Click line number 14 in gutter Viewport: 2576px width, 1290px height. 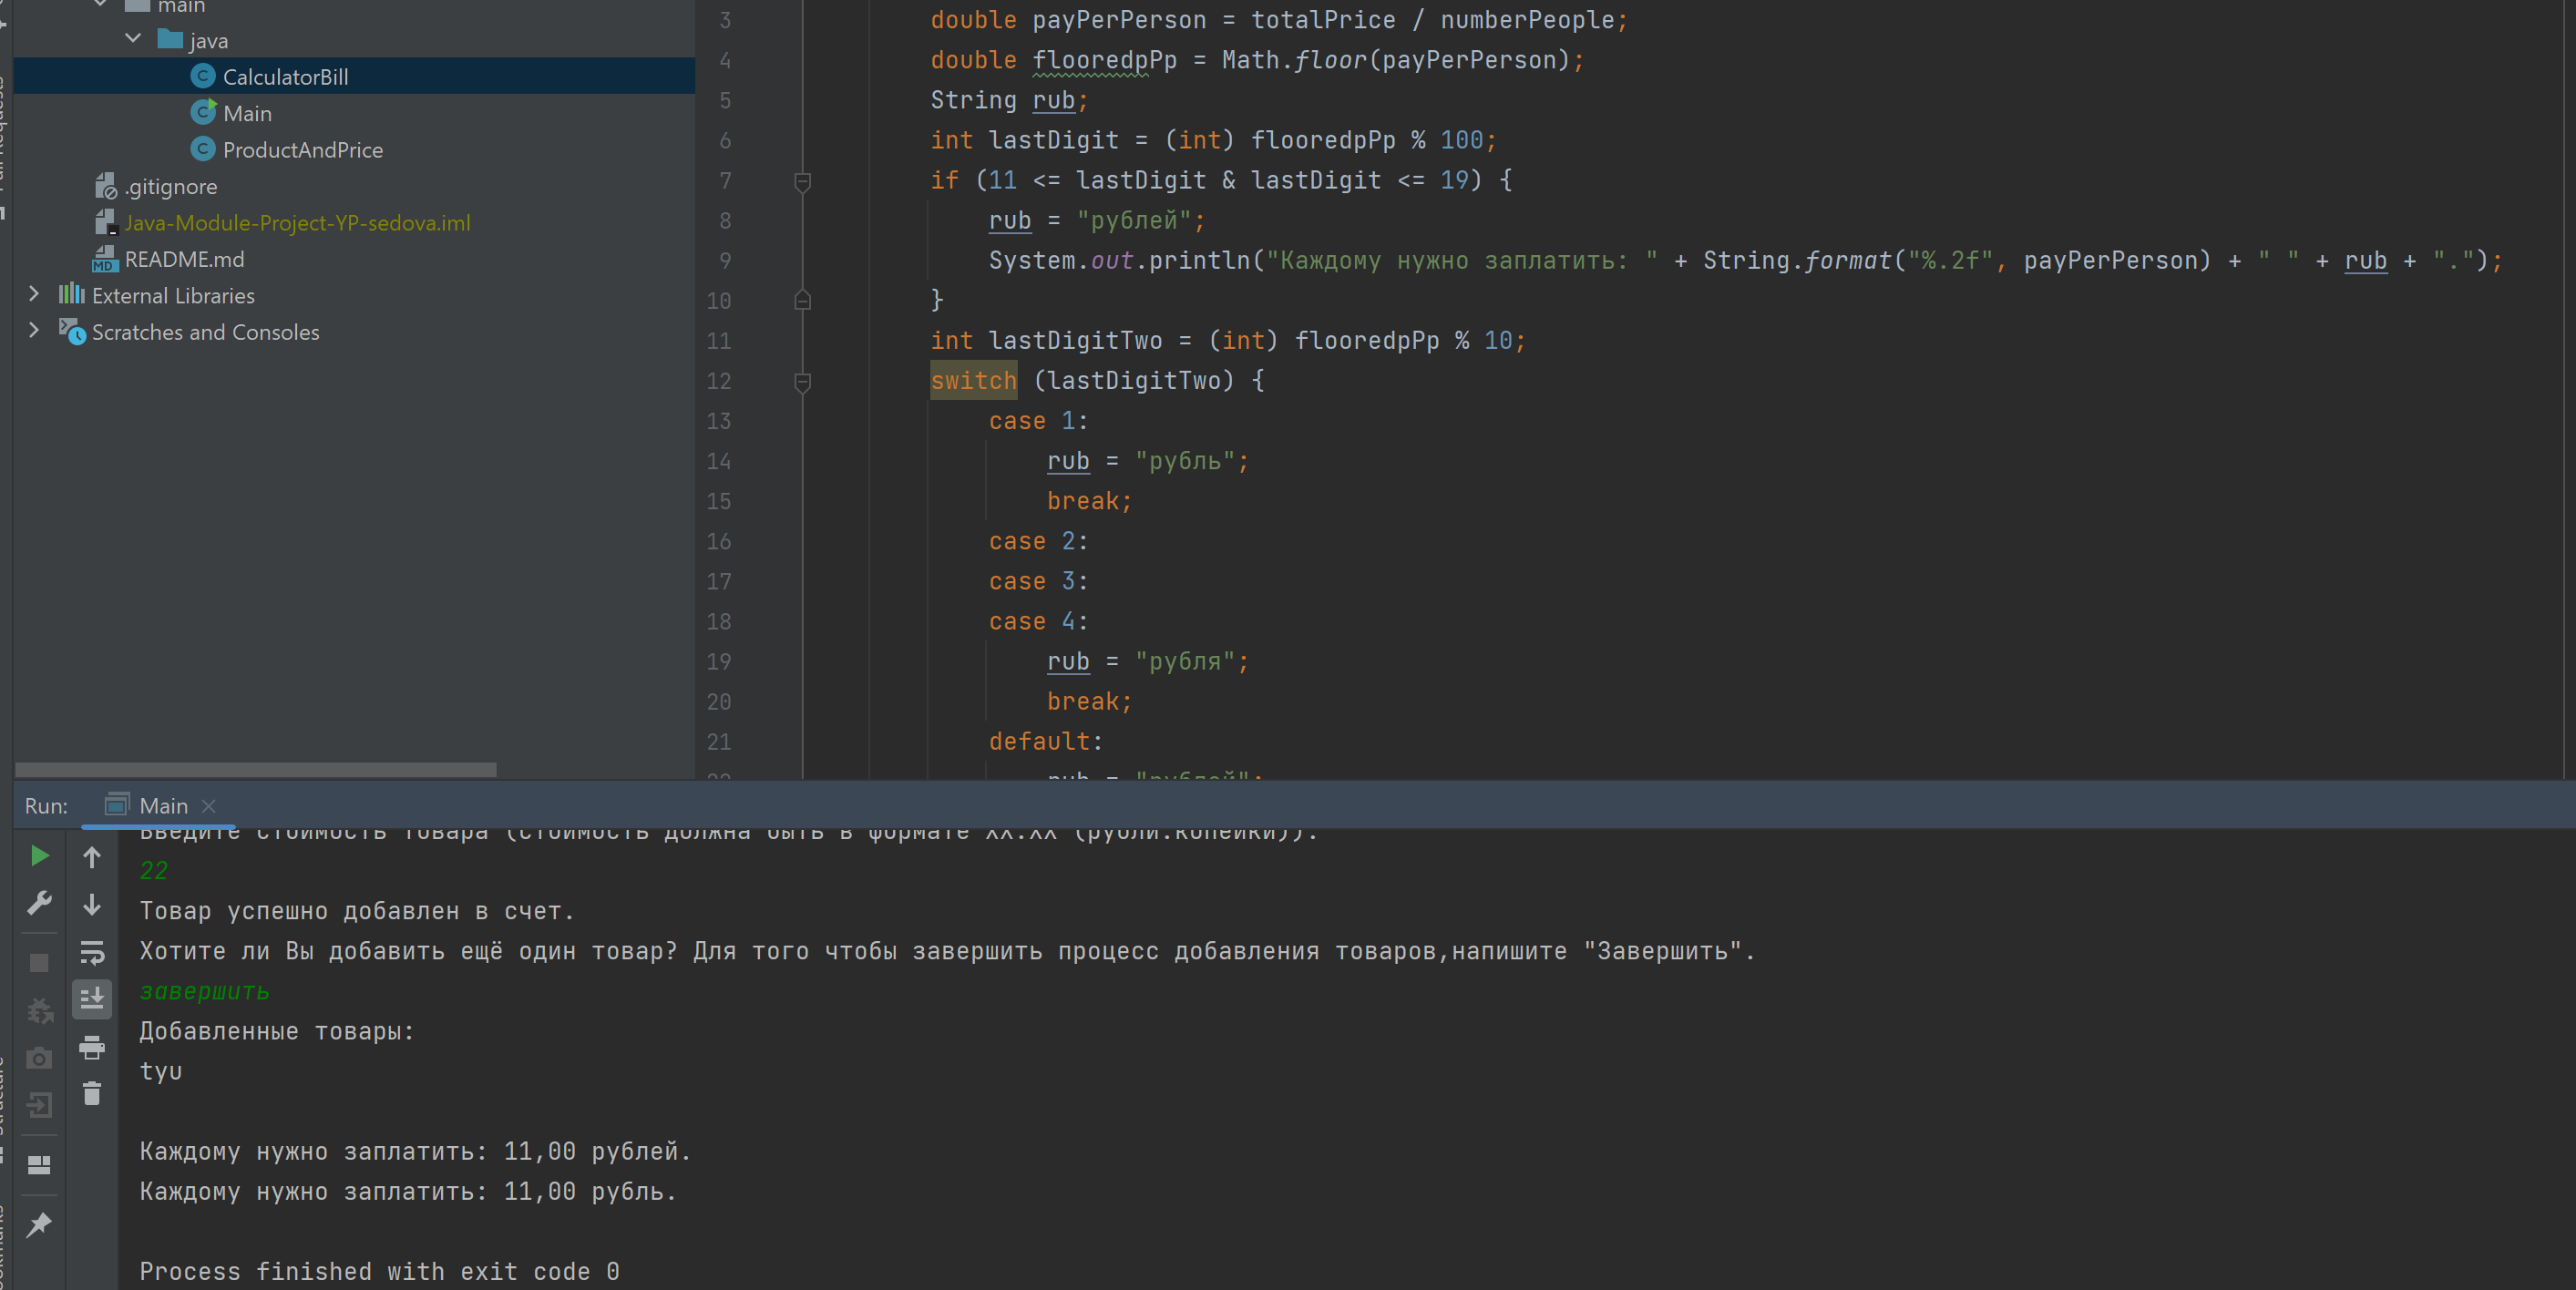tap(719, 461)
